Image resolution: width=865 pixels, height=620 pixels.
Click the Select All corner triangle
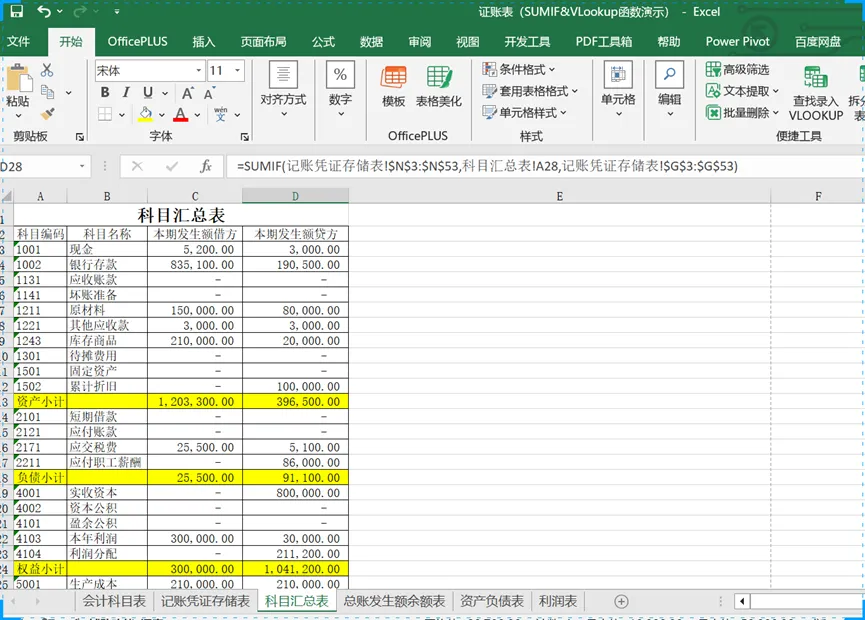pyautogui.click(x=7, y=196)
